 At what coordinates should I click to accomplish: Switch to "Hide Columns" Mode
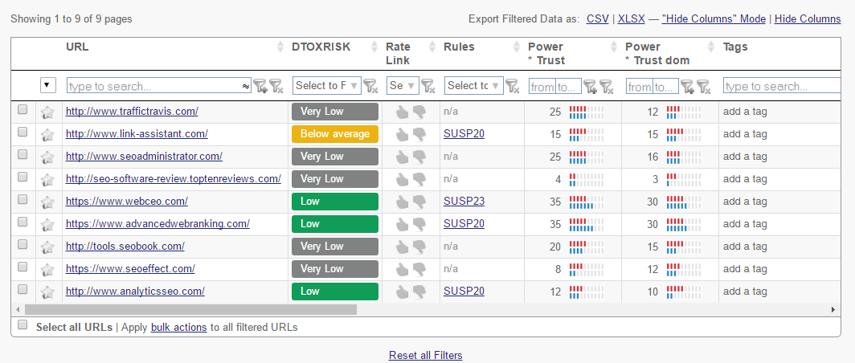pyautogui.click(x=713, y=19)
